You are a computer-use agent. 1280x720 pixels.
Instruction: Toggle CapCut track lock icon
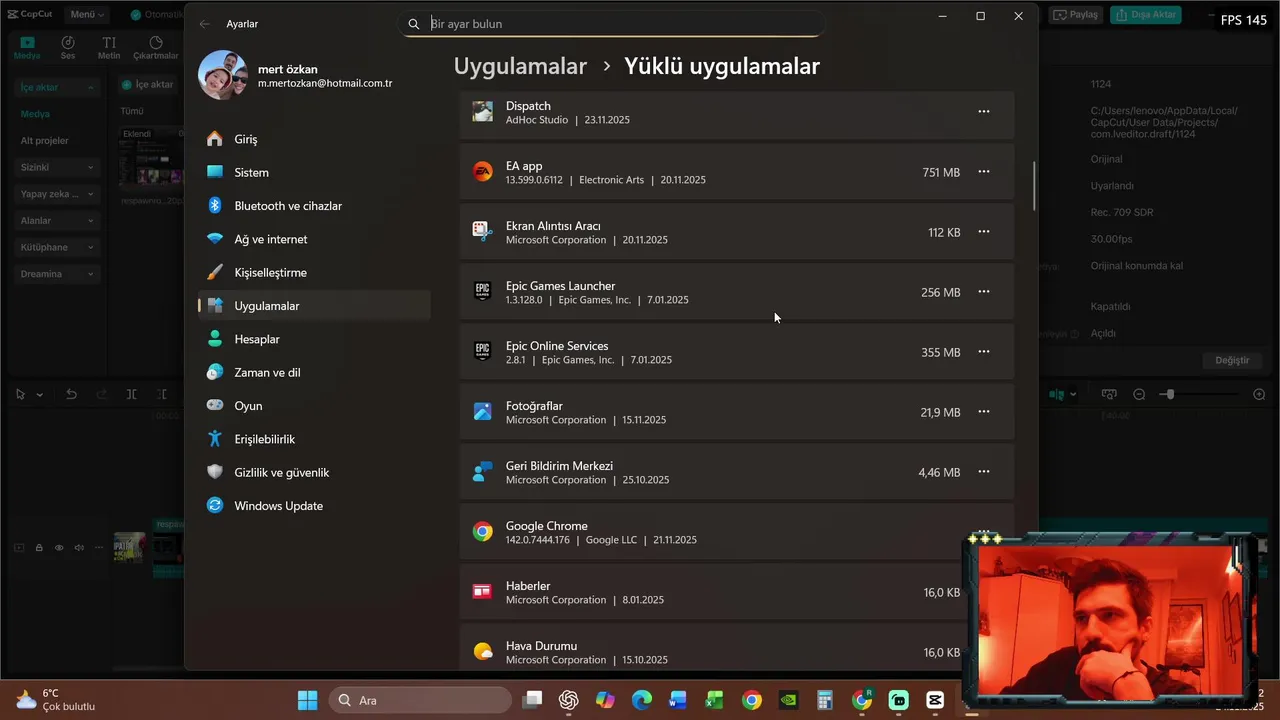coord(39,547)
